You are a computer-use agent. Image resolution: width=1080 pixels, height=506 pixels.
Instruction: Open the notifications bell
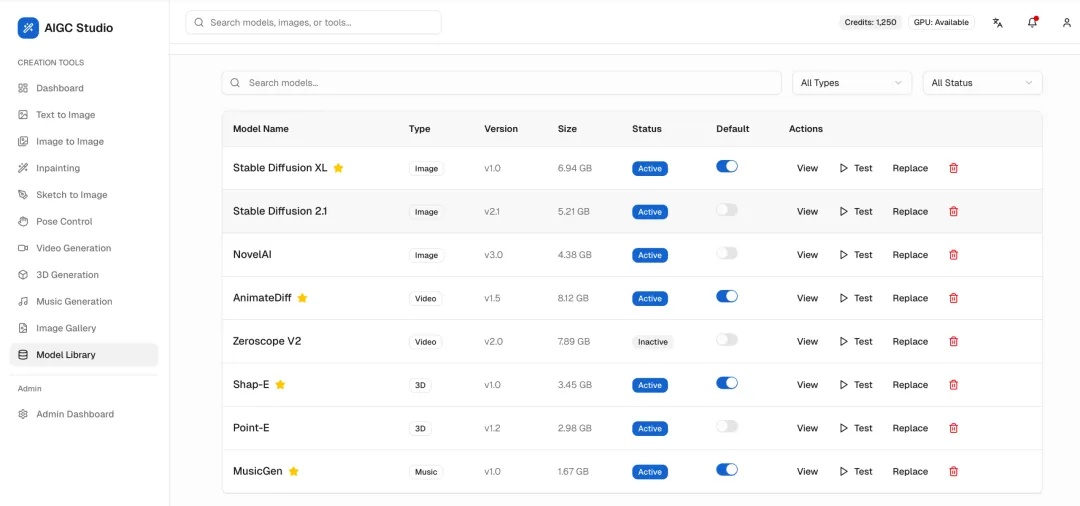pos(1032,23)
